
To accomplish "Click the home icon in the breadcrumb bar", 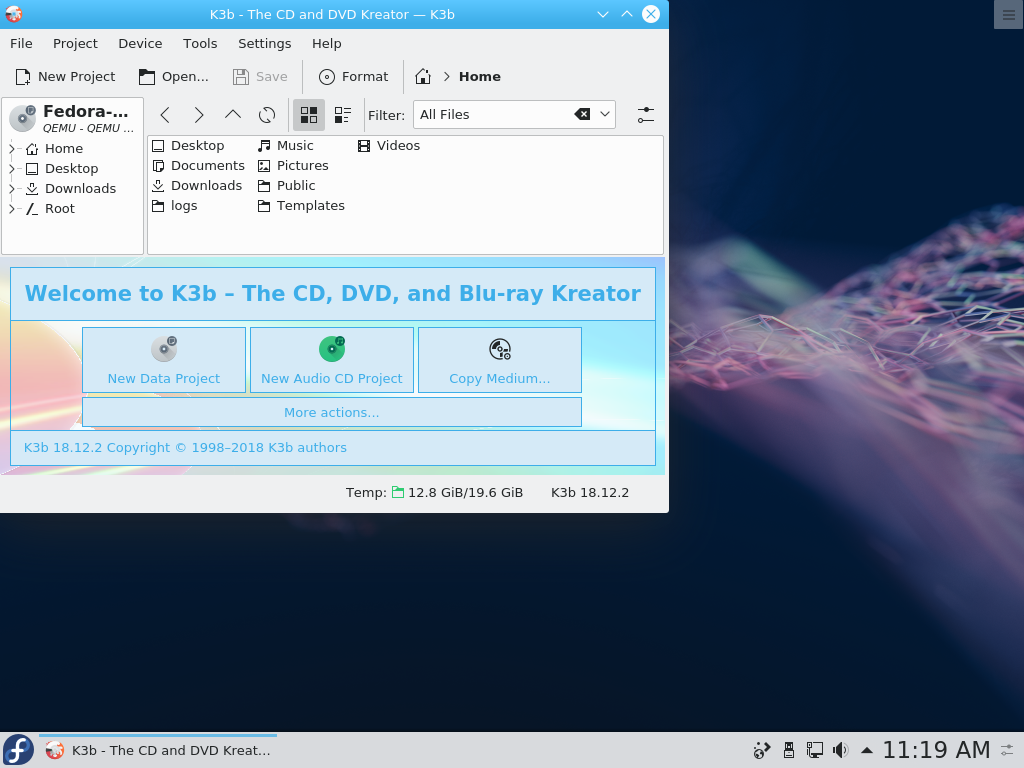I will (423, 76).
